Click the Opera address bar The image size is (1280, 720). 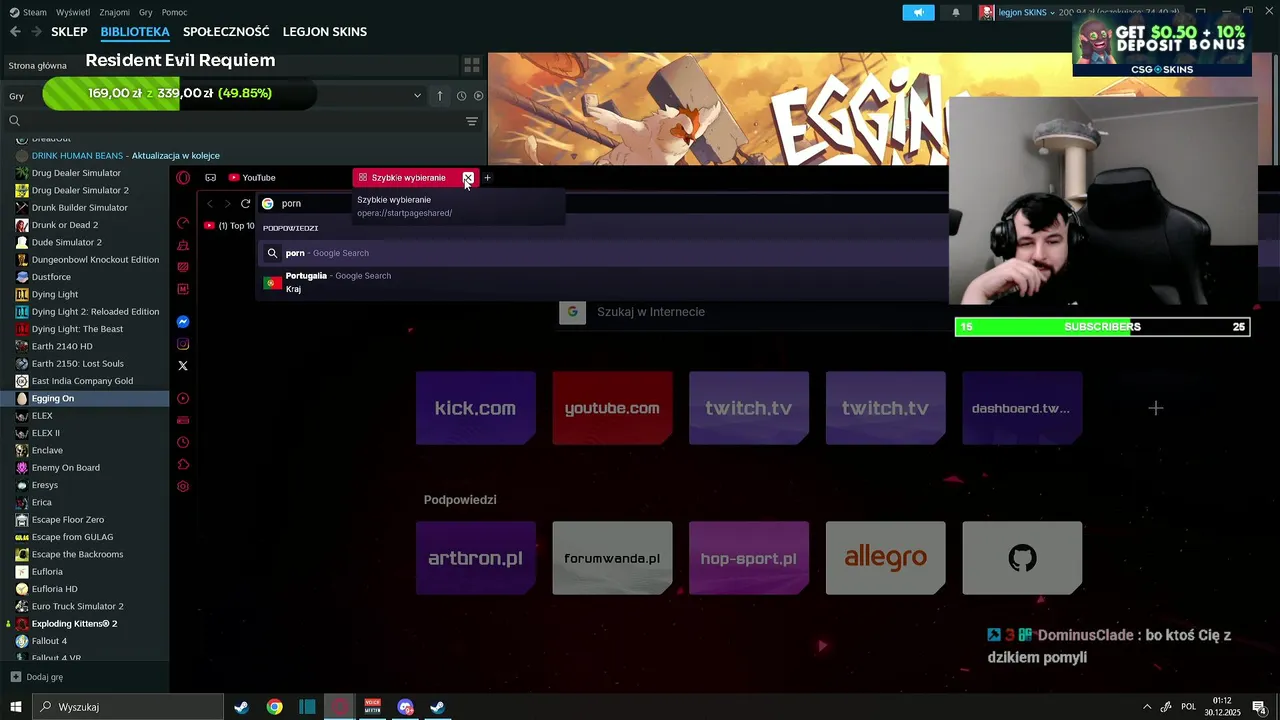click(x=600, y=203)
